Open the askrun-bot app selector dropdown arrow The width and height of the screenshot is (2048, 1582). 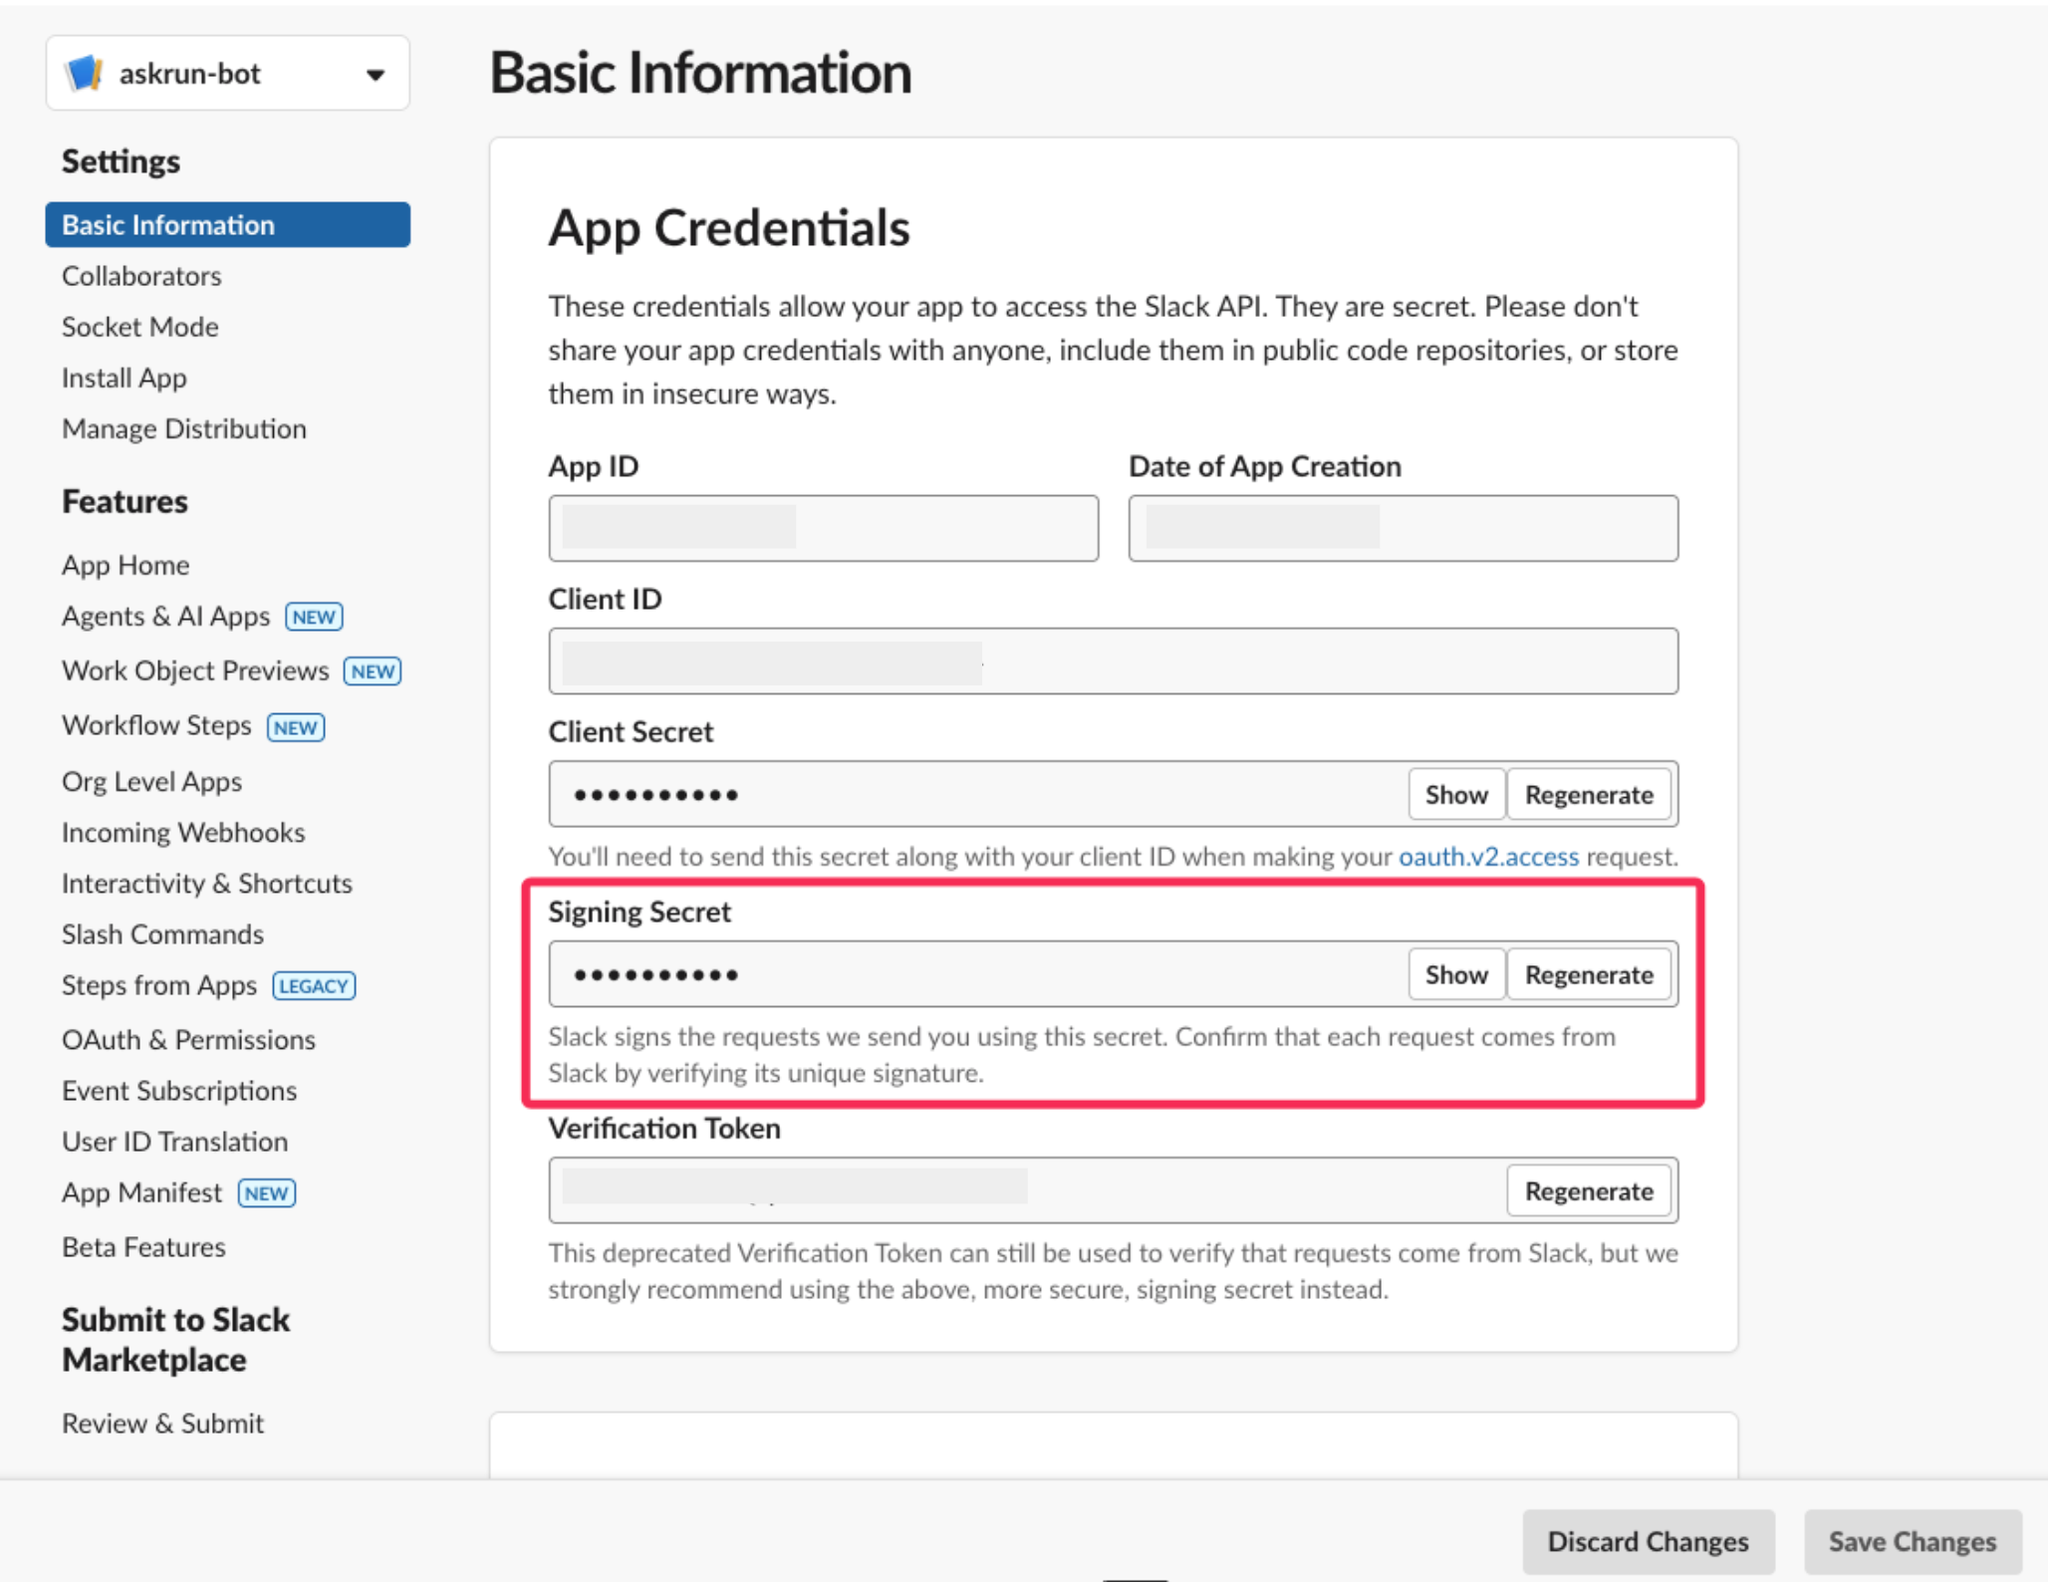coord(375,75)
